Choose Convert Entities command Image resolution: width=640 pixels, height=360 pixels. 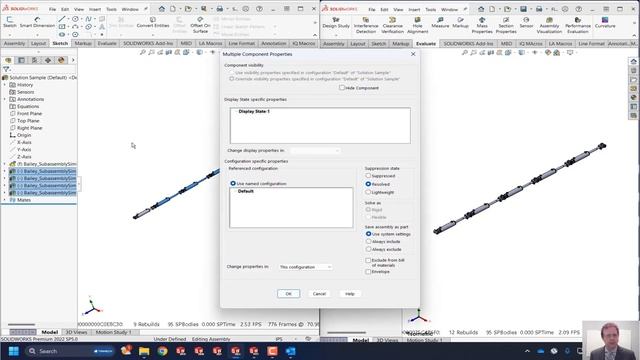[153, 22]
